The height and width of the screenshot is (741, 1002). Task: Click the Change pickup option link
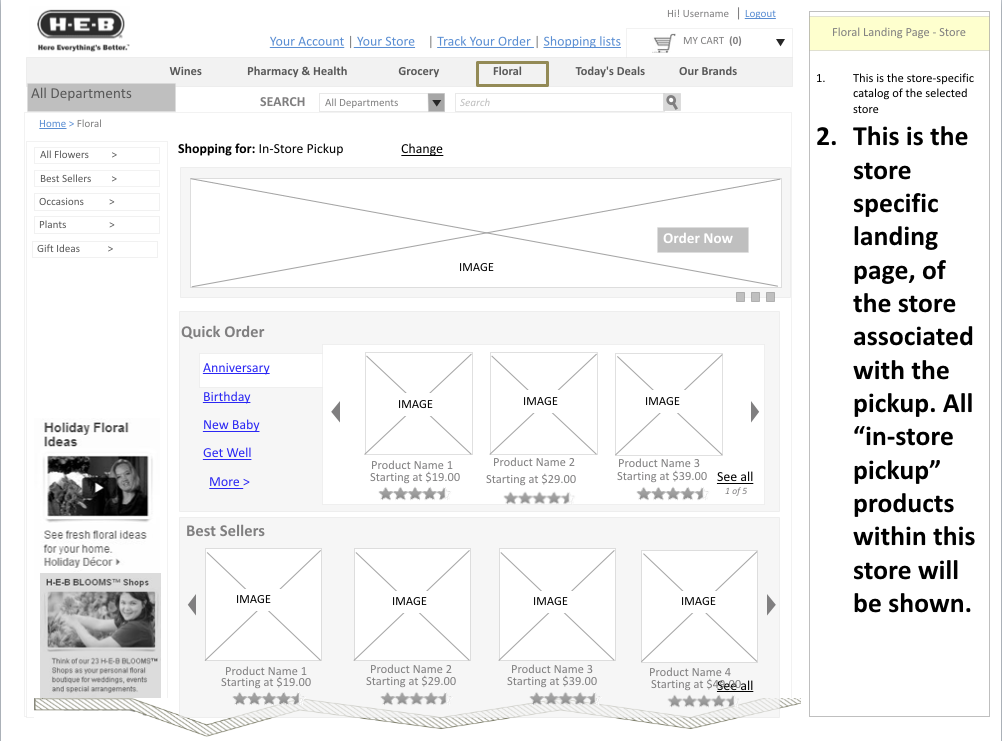coord(422,149)
